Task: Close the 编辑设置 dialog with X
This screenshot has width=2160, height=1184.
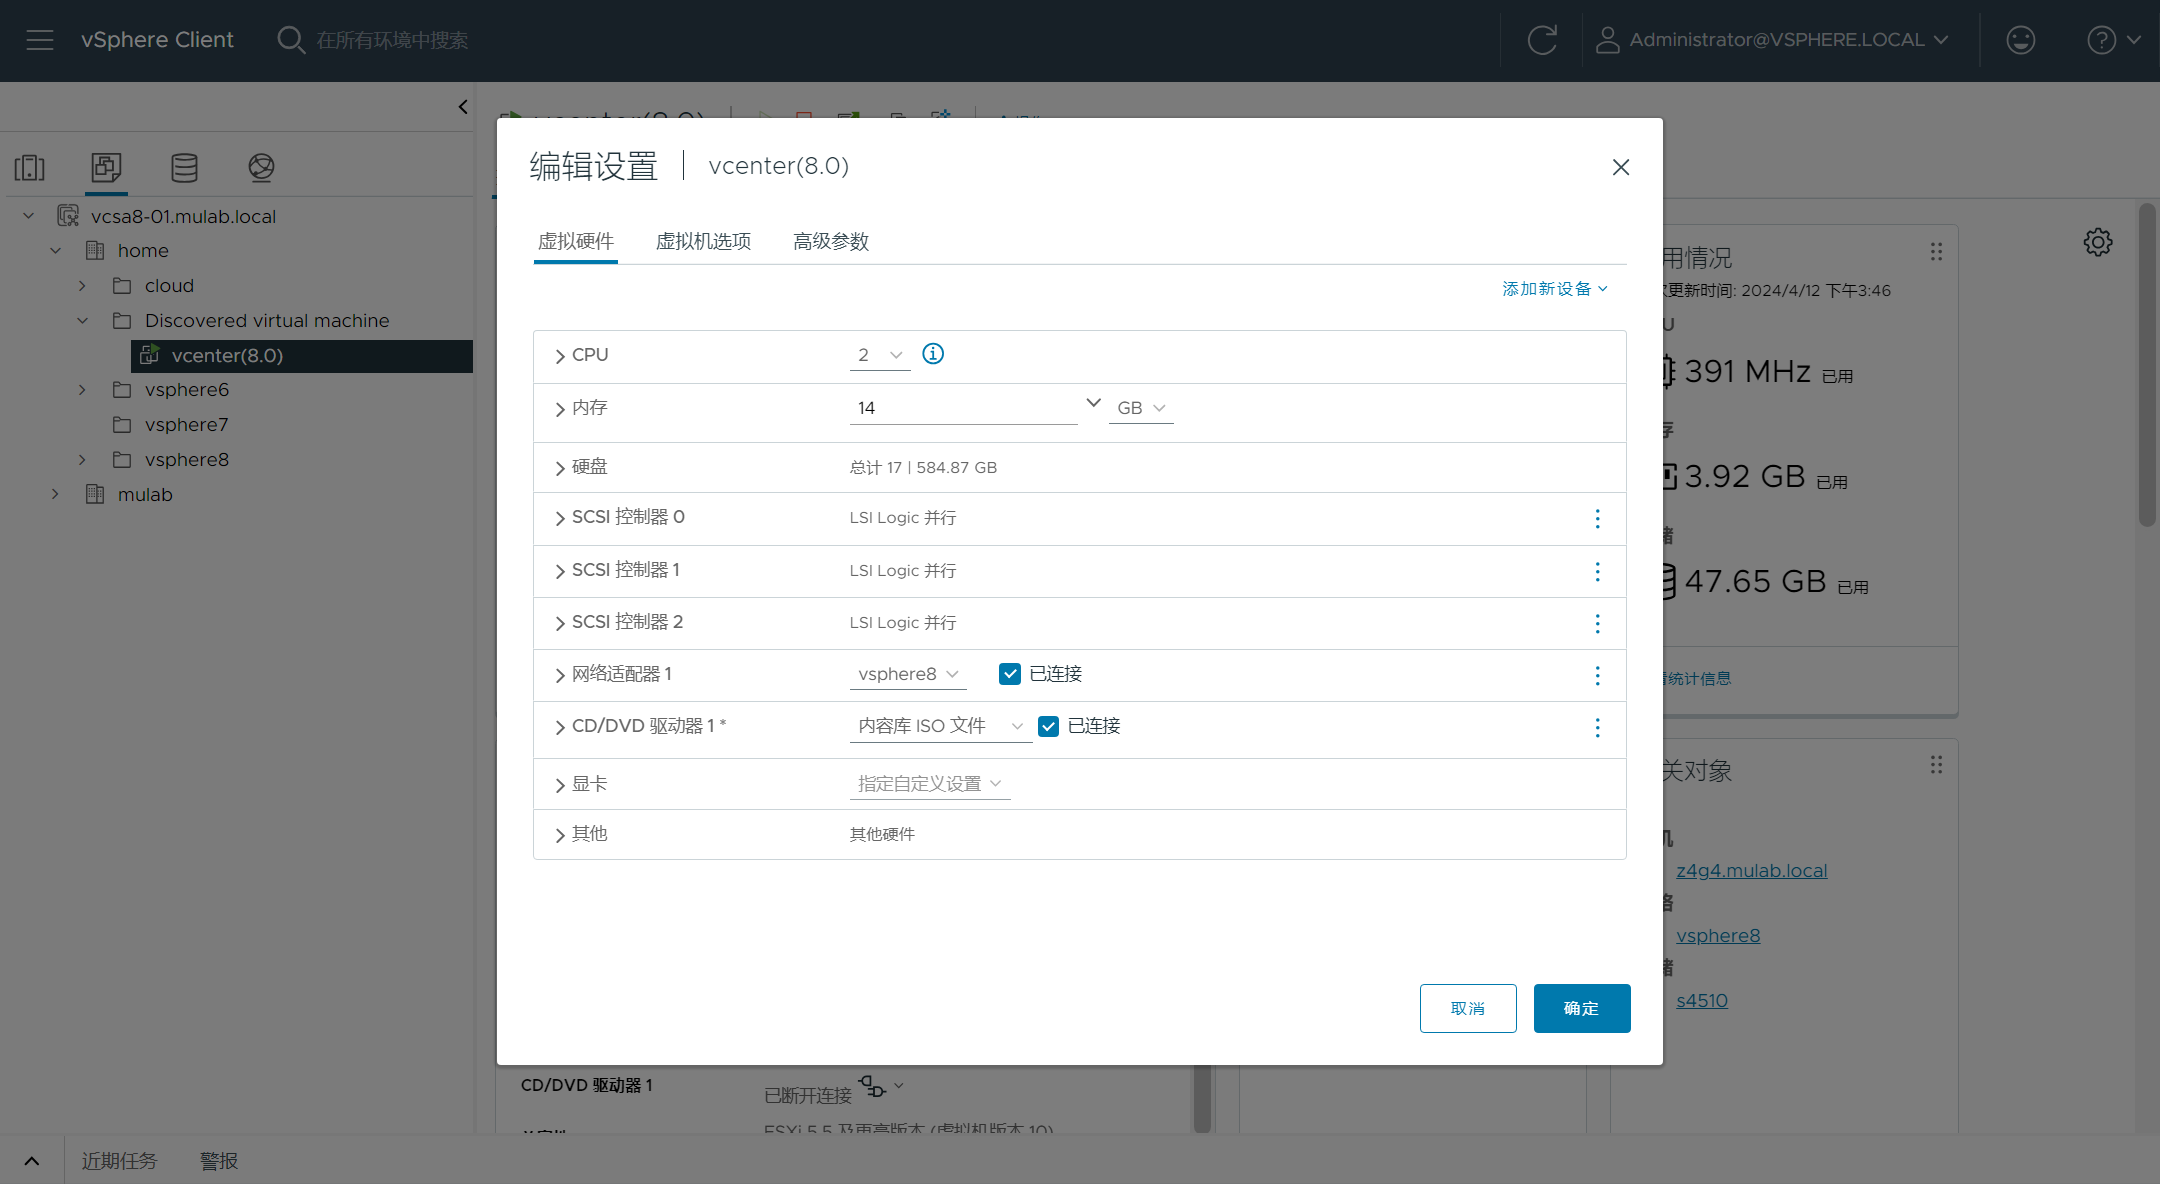Action: coord(1621,167)
